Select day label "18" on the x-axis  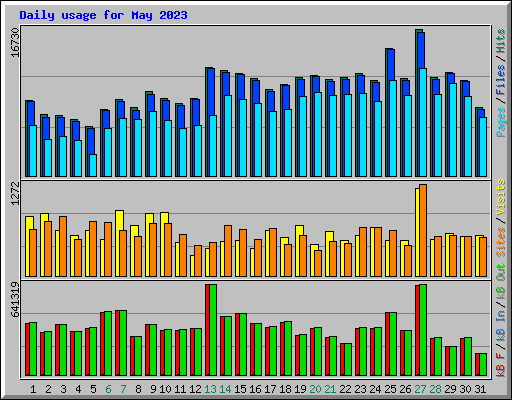pos(285,389)
